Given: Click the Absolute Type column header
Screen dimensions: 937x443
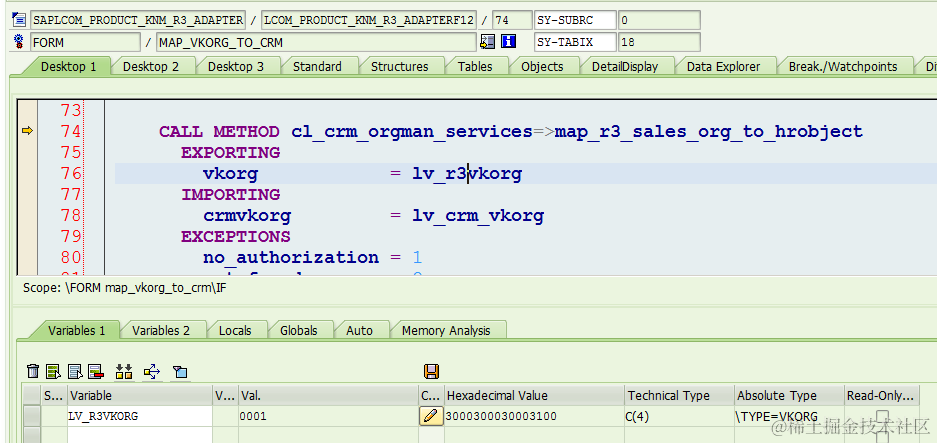Looking at the screenshot, I should click(789, 396).
